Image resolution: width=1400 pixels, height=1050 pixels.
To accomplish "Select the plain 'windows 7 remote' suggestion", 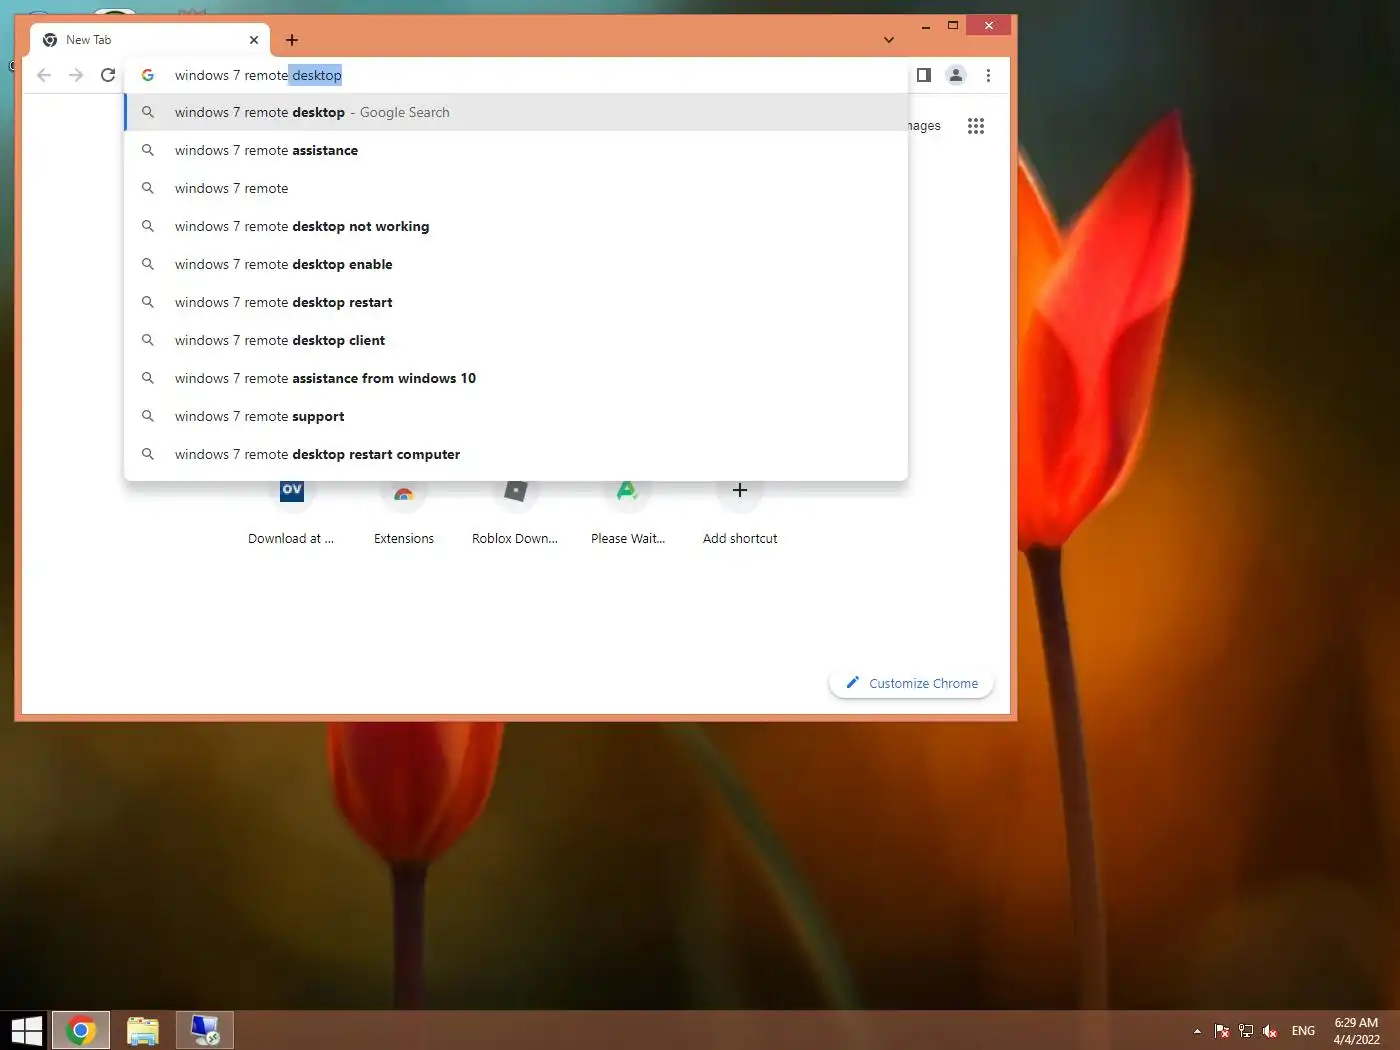I will pyautogui.click(x=516, y=188).
